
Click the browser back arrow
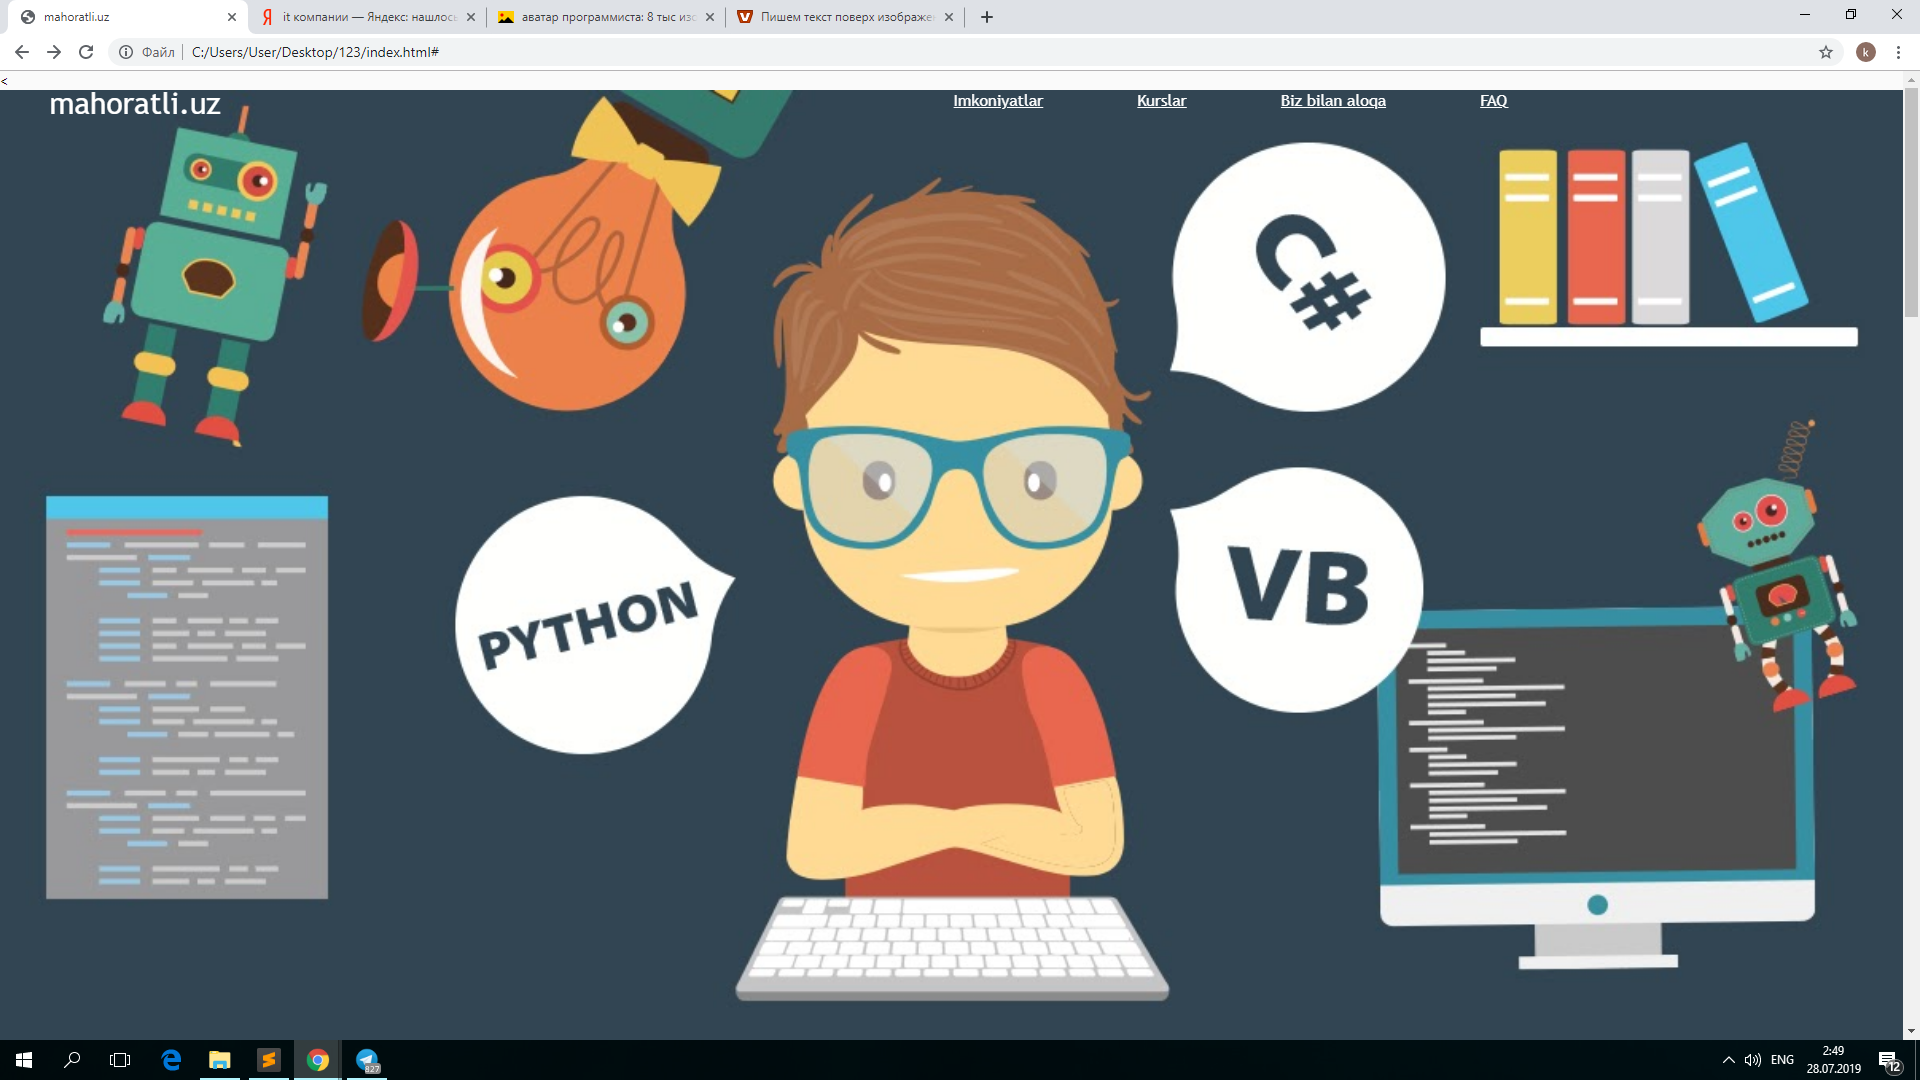[22, 52]
